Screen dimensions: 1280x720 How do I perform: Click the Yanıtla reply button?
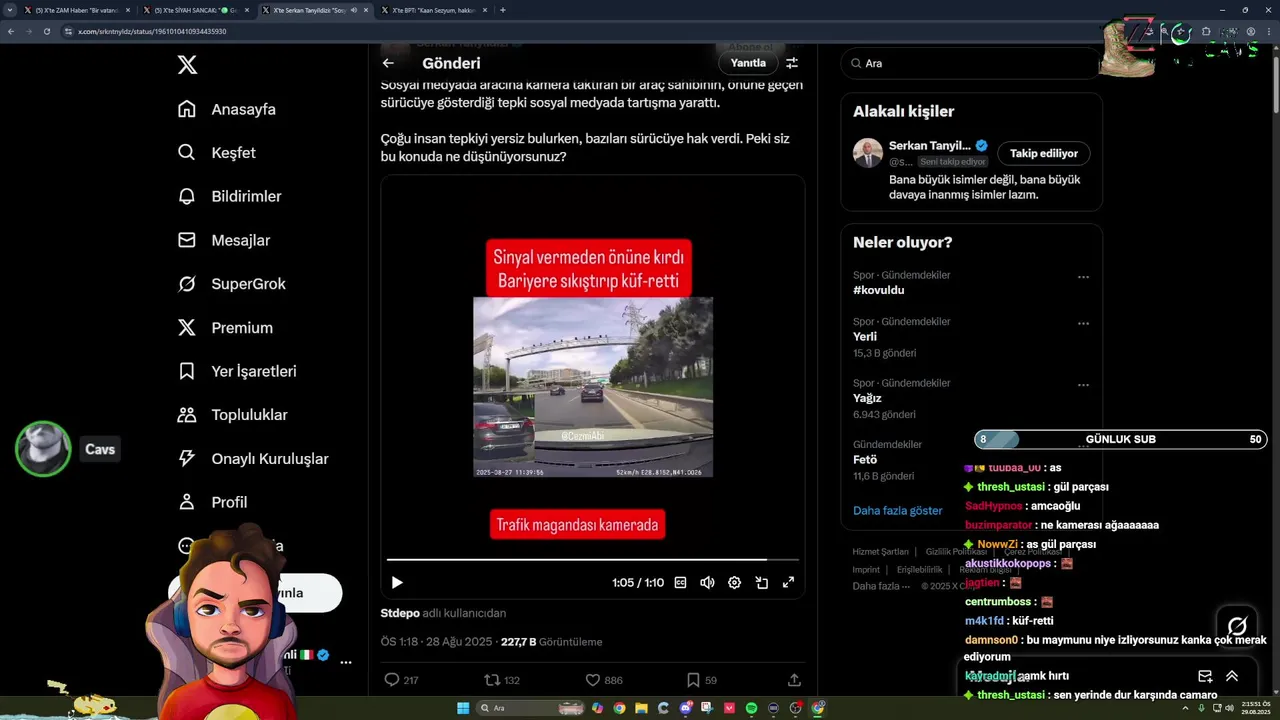(x=748, y=63)
